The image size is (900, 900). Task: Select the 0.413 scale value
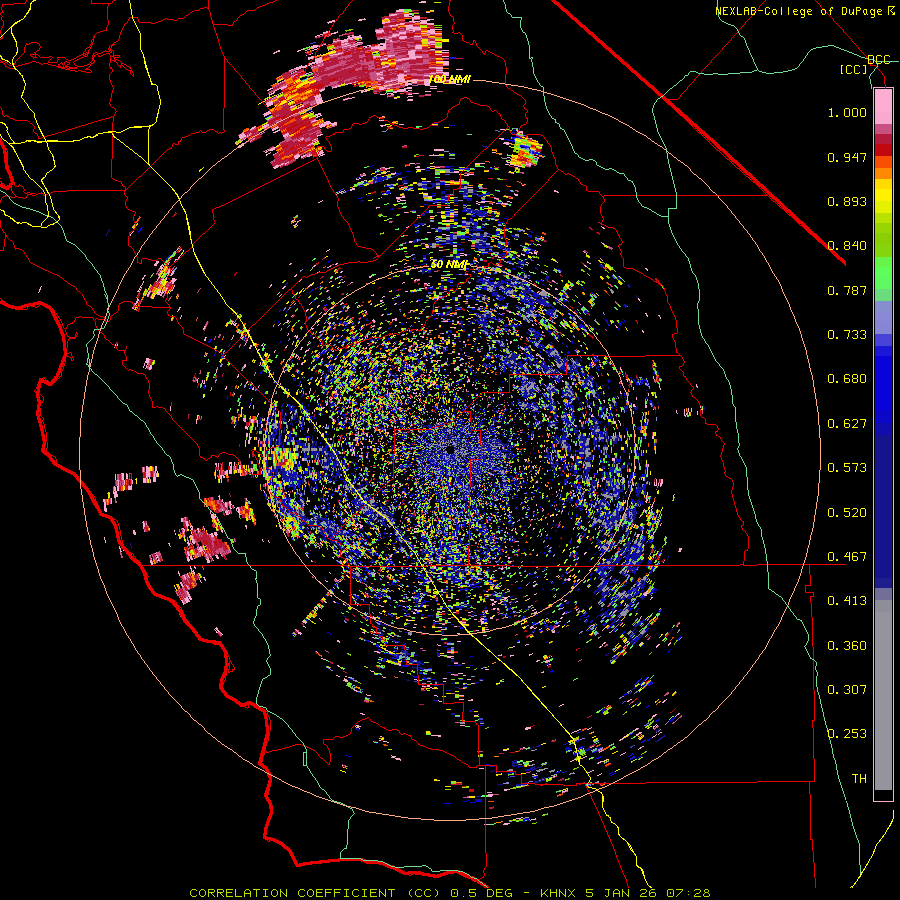click(847, 601)
